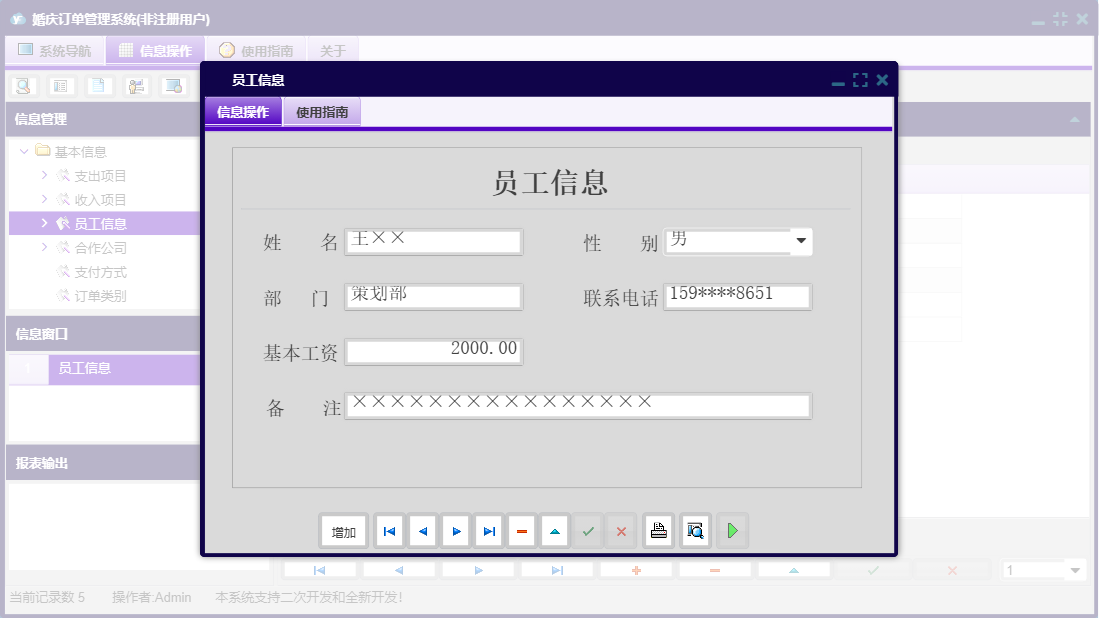Open the 性别 gender dropdown
1099x618 pixels.
[x=801, y=241]
